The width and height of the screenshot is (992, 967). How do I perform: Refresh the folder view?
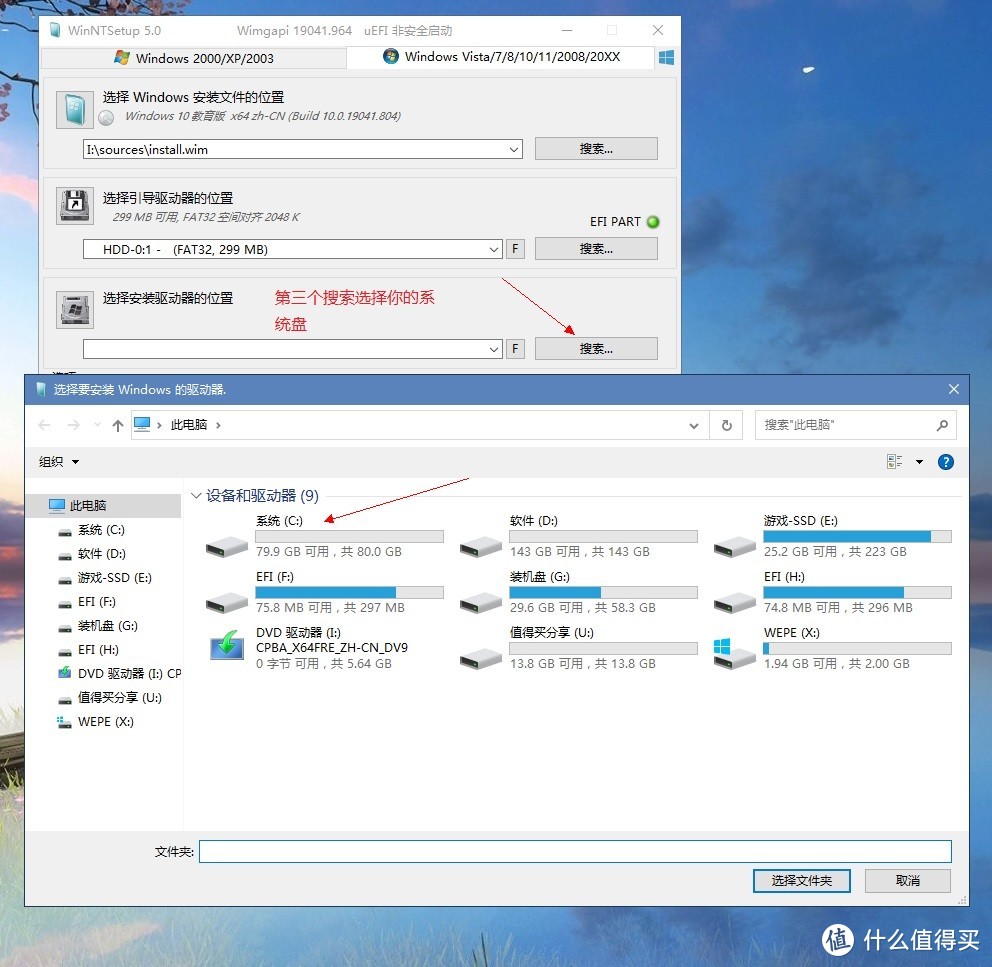click(x=726, y=425)
